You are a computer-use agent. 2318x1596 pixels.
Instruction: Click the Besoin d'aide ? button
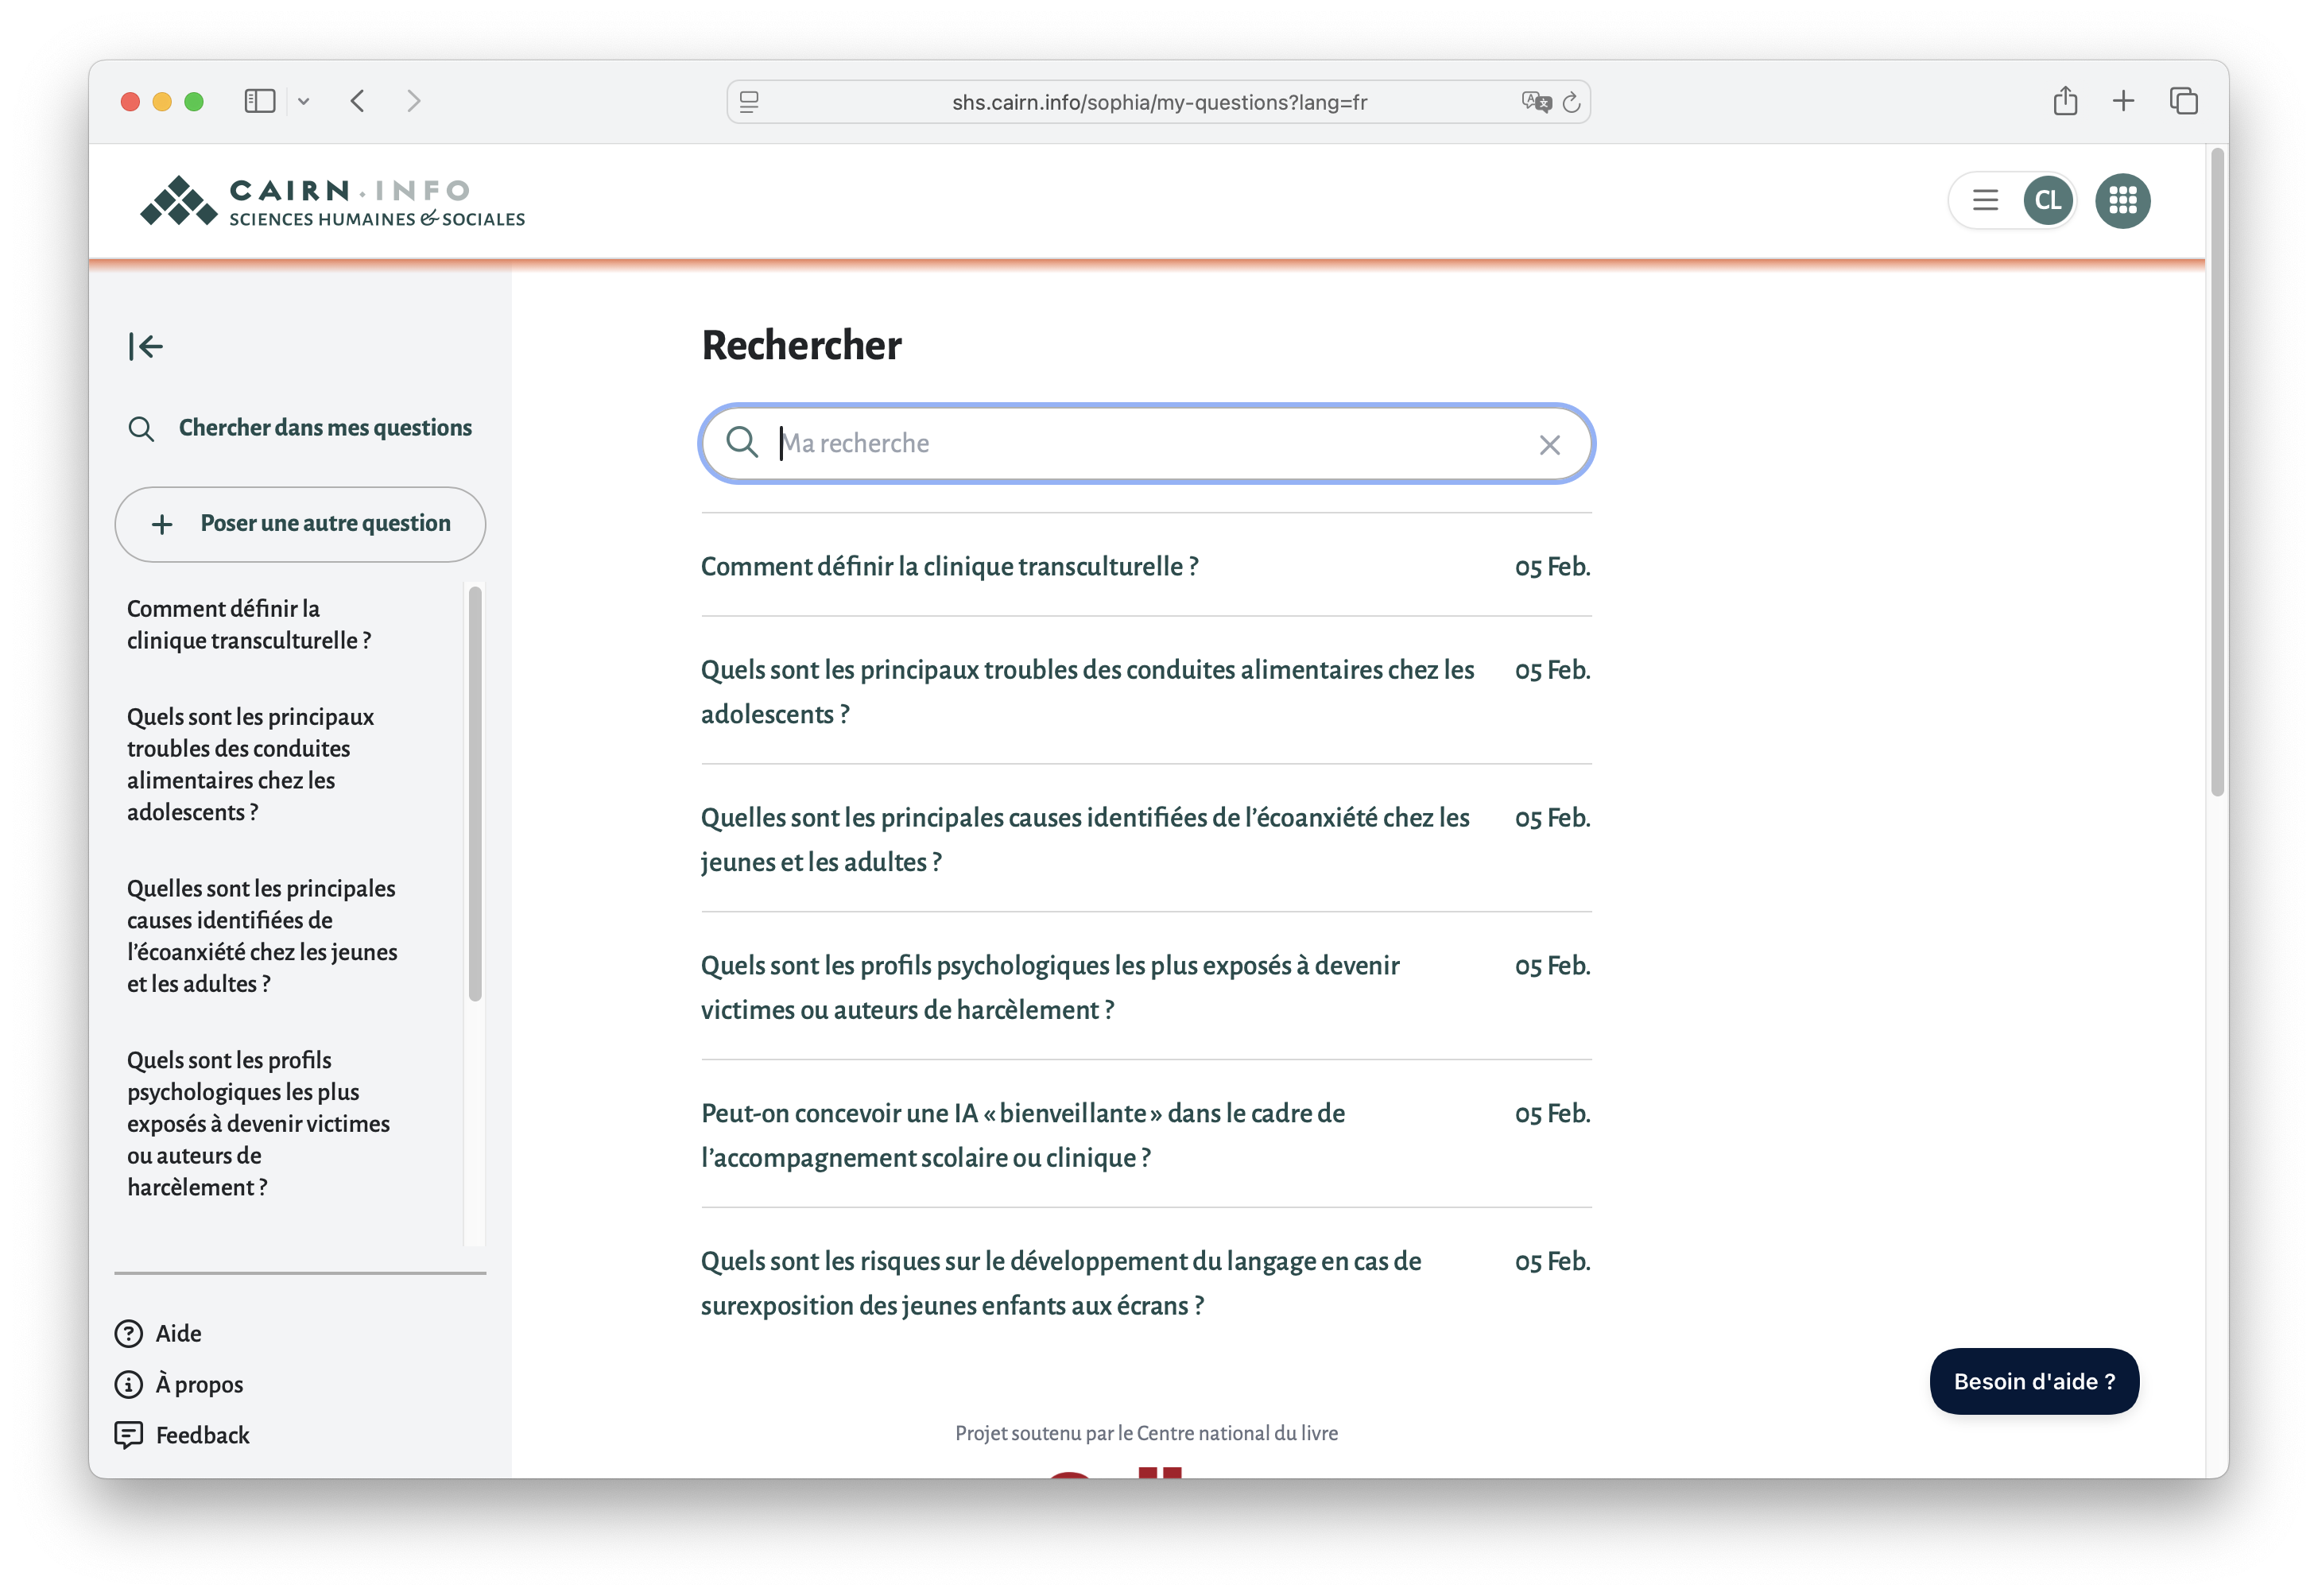pos(2034,1381)
